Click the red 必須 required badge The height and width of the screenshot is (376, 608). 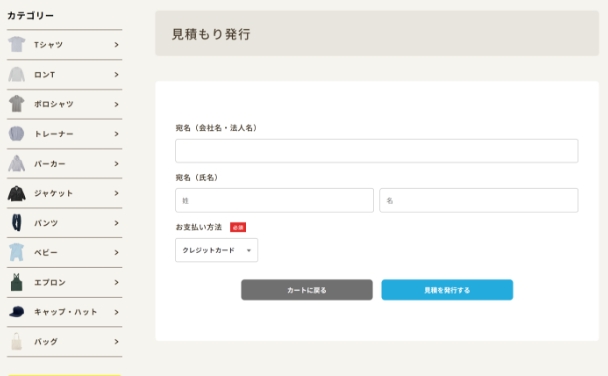tap(238, 227)
